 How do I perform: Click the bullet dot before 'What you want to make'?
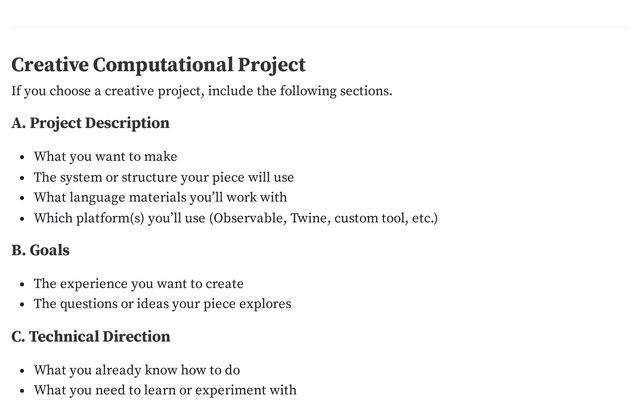23,157
